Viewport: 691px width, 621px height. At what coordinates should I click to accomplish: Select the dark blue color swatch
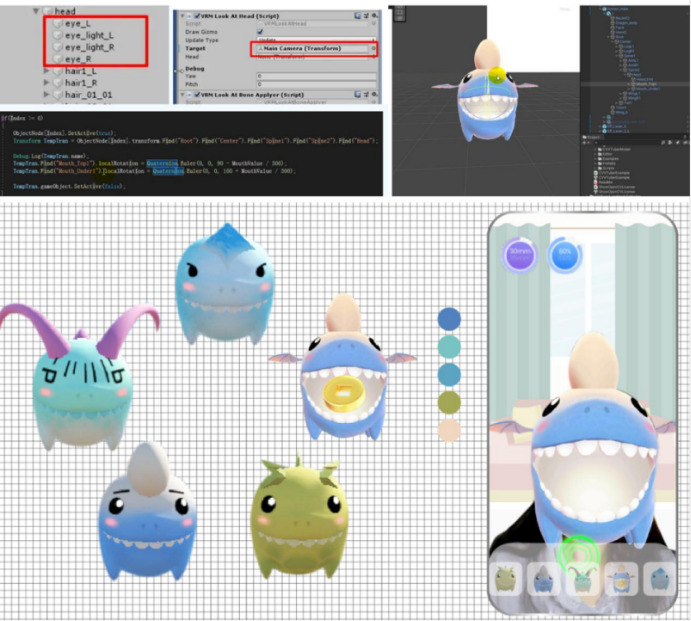coord(449,319)
